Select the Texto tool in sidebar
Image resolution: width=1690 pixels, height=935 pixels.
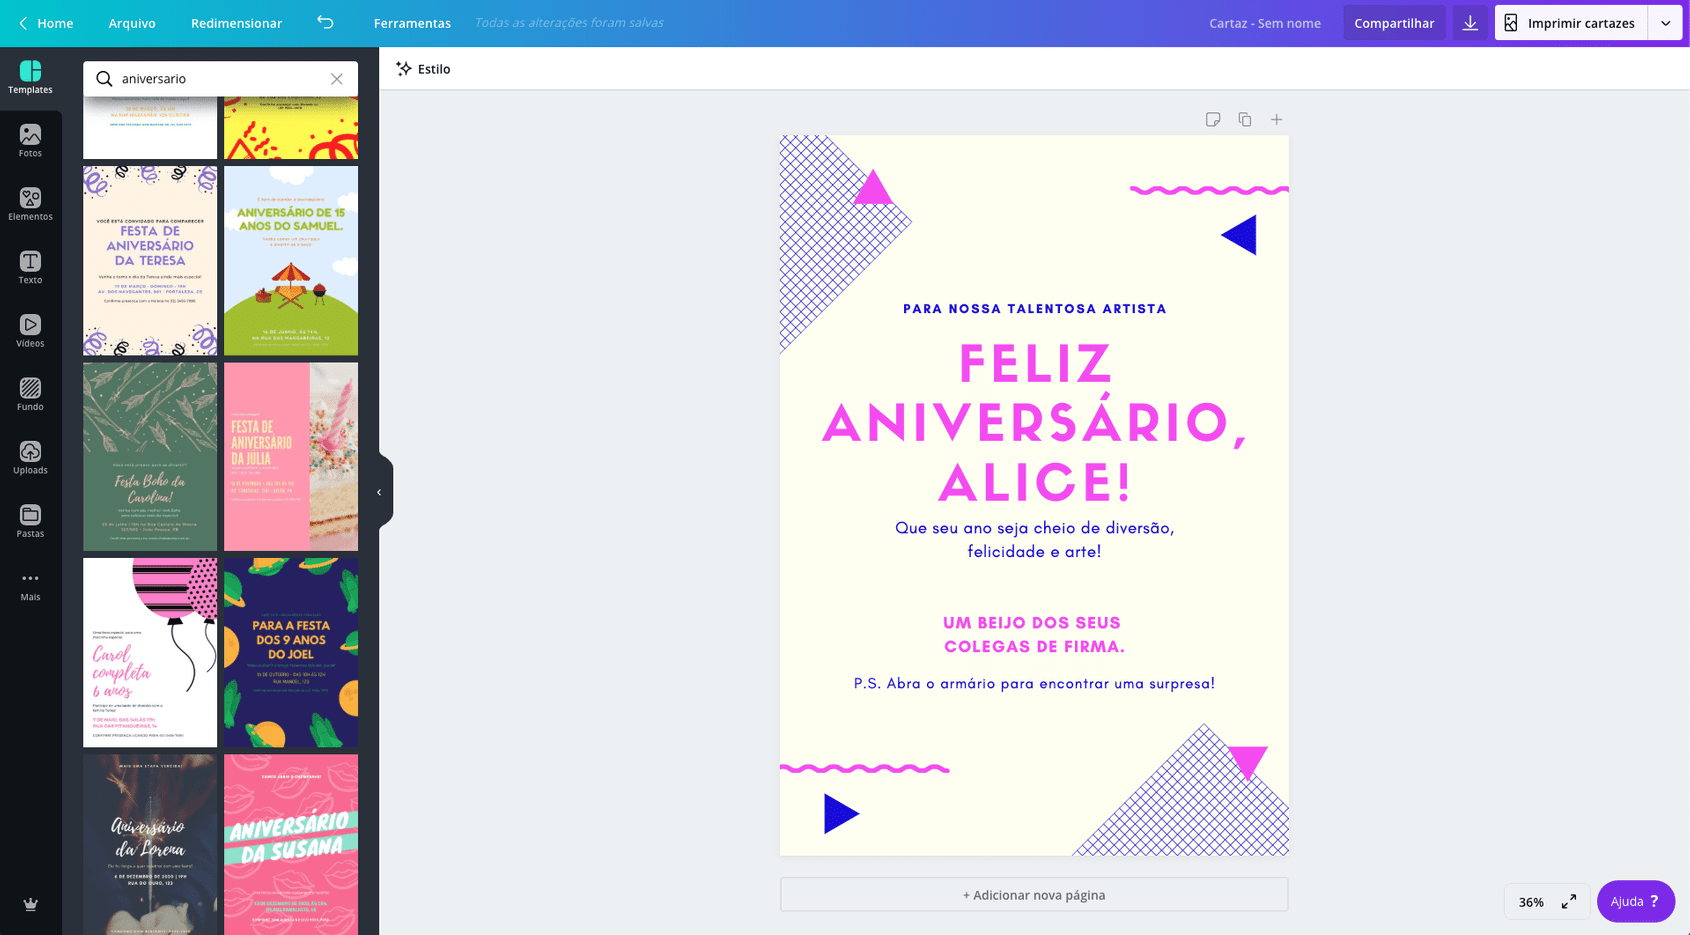[30, 267]
